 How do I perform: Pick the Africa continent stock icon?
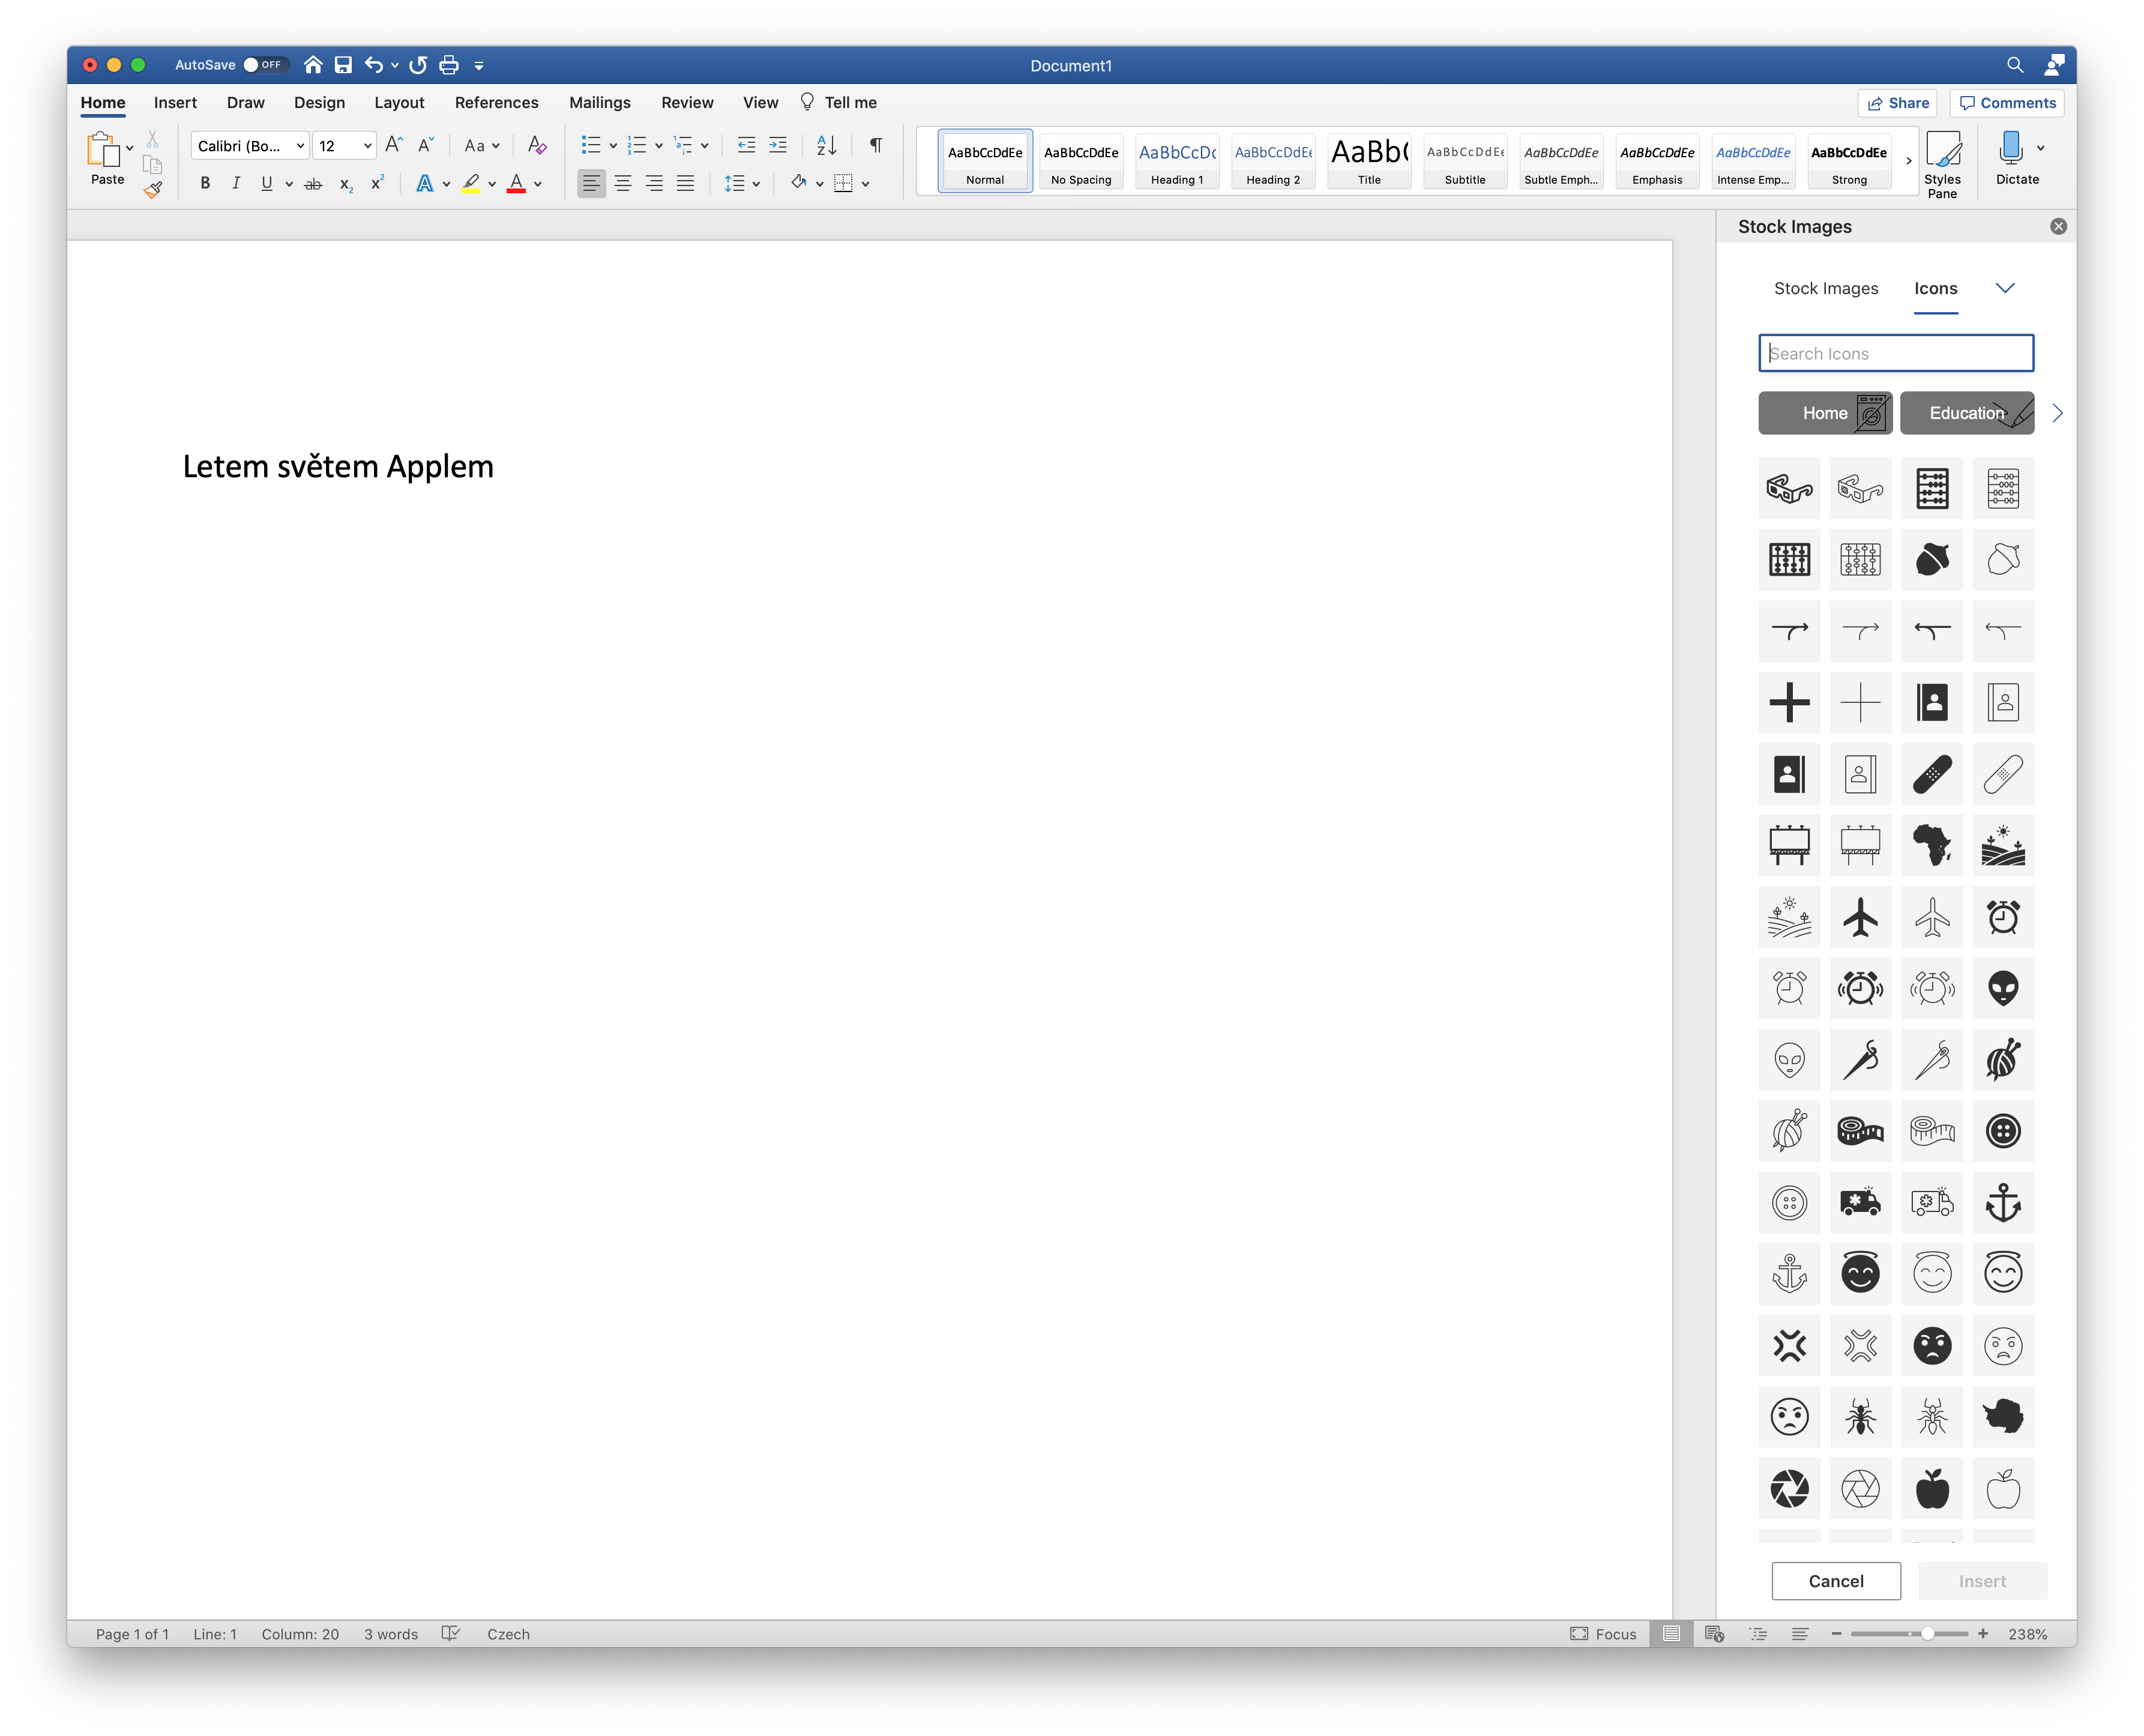[1932, 845]
